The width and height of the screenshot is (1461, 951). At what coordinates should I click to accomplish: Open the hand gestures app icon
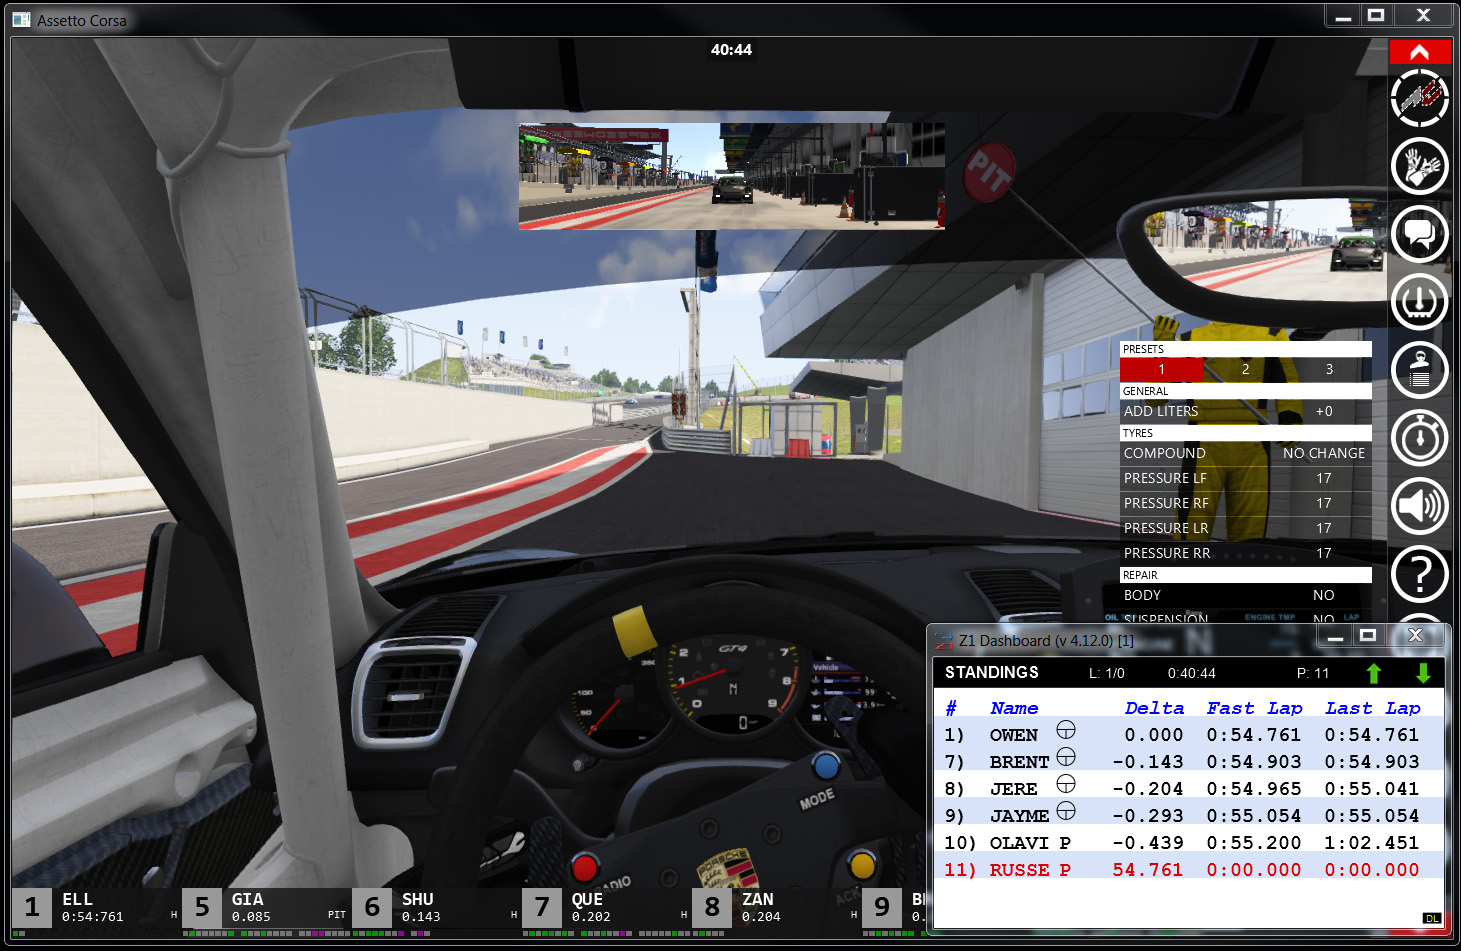(1419, 166)
